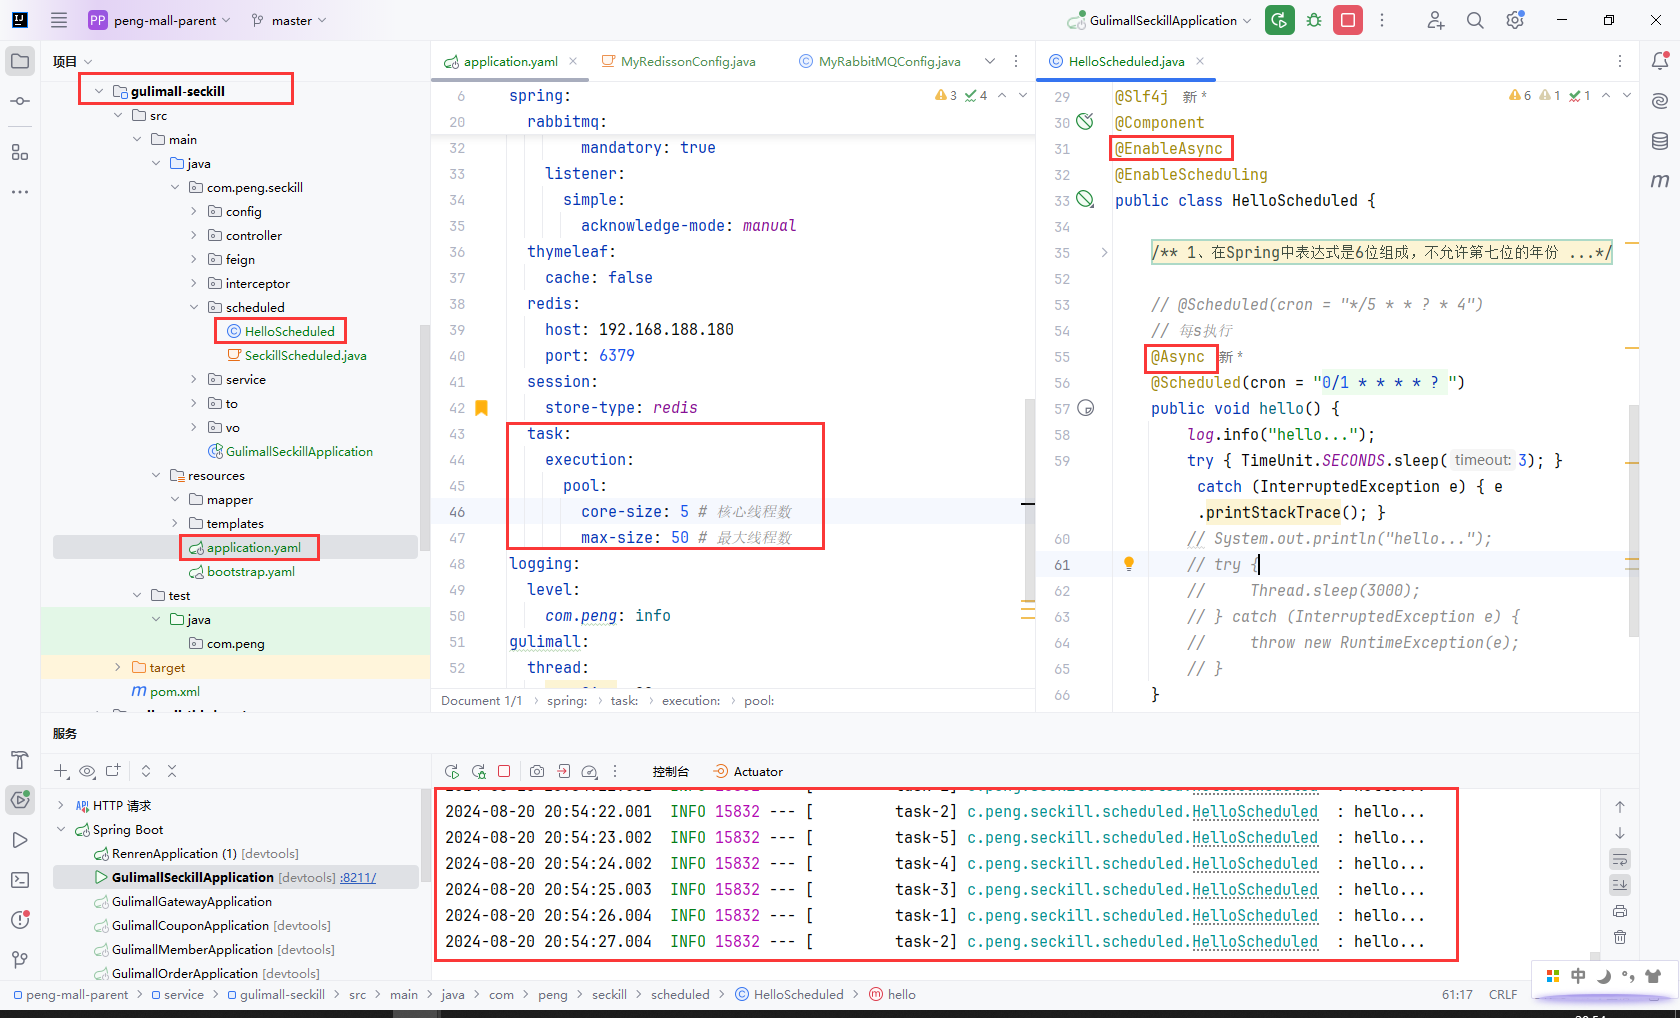Rerun GulimallSeckillApplication with green button
This screenshot has height=1018, width=1680.
1279,20
